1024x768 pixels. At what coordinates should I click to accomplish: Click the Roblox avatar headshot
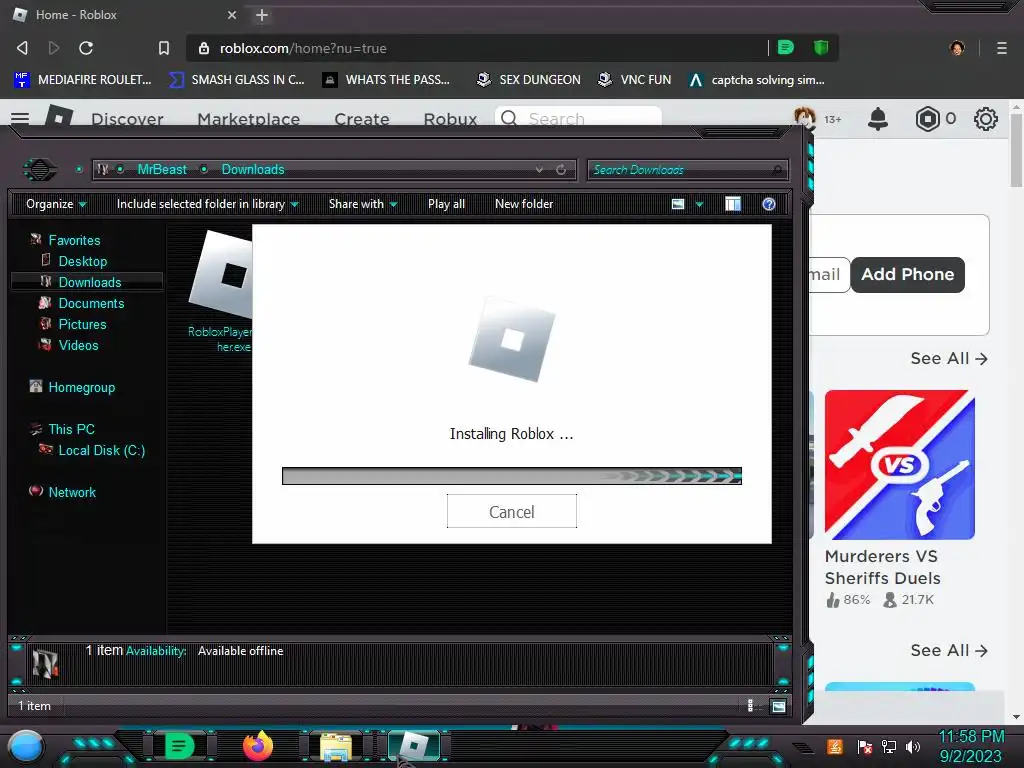pos(805,118)
